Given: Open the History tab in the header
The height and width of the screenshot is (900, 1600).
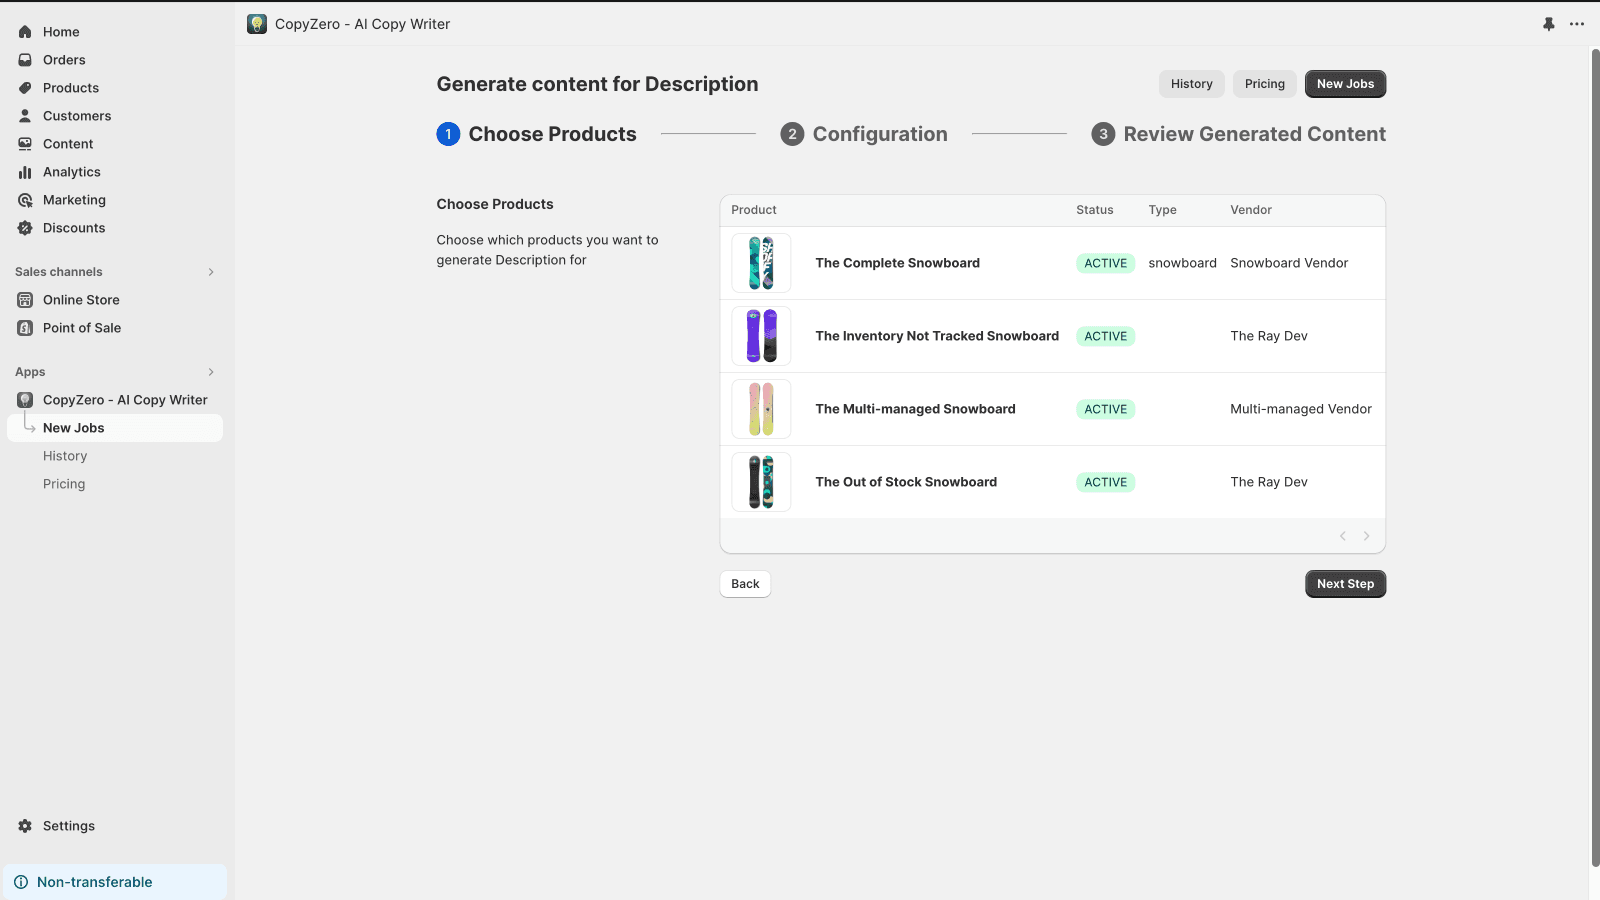Looking at the screenshot, I should 1191,84.
